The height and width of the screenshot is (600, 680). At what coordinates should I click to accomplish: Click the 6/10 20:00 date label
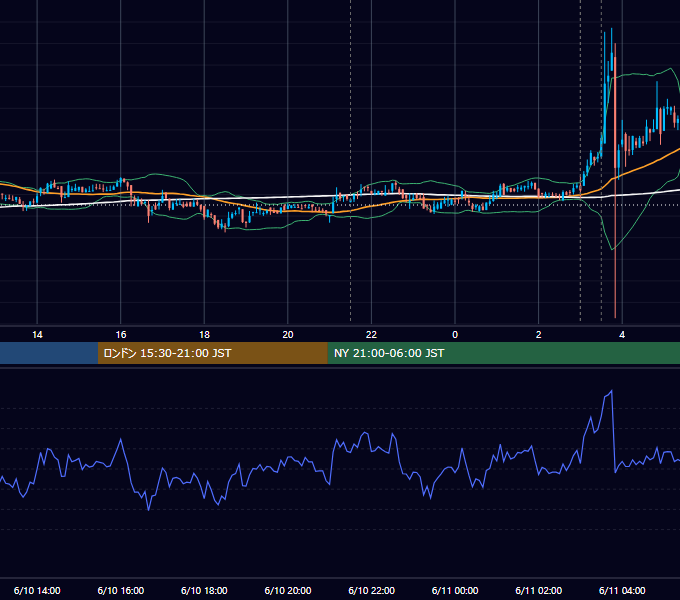point(288,590)
